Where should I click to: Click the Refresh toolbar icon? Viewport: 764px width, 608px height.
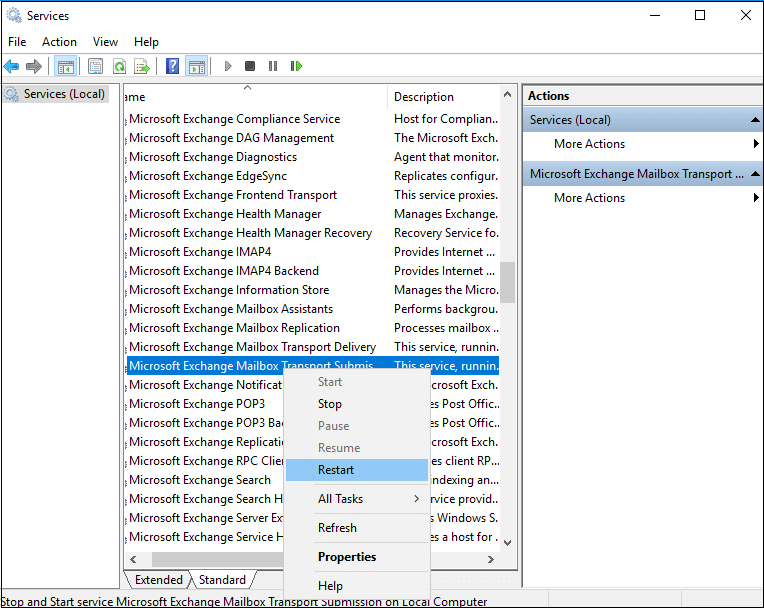click(119, 66)
